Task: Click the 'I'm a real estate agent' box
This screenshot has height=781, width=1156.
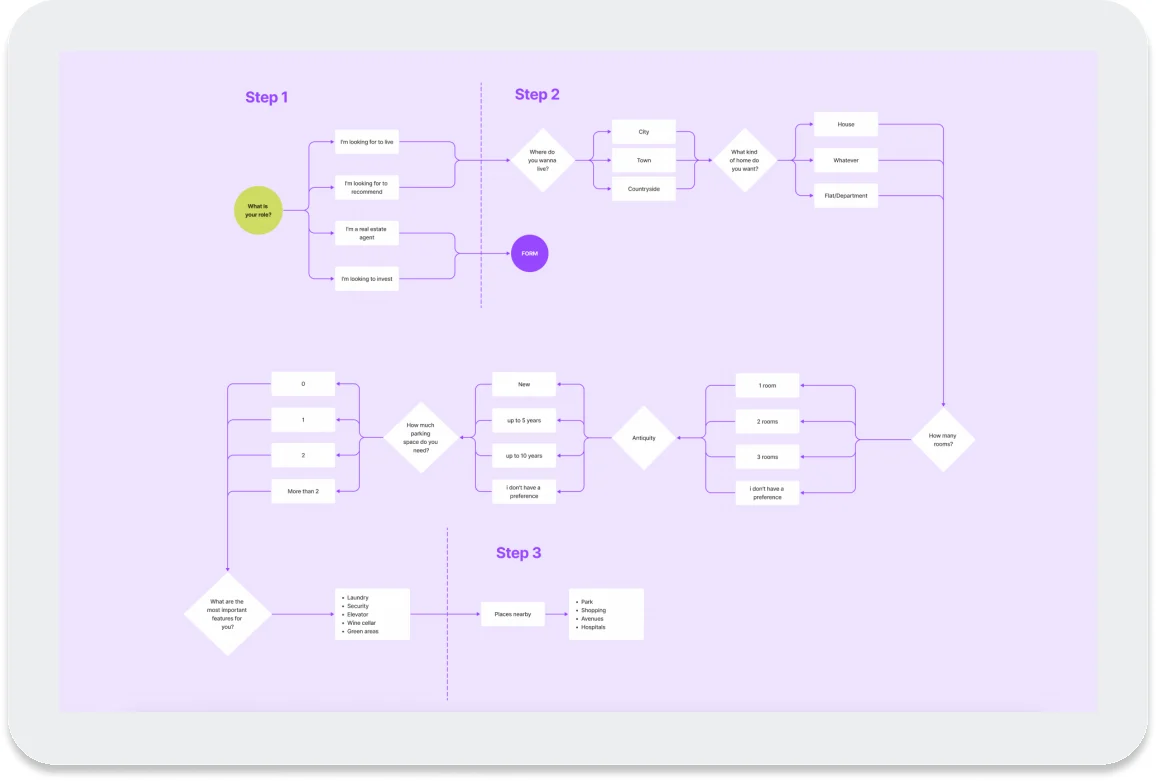Action: tap(366, 232)
